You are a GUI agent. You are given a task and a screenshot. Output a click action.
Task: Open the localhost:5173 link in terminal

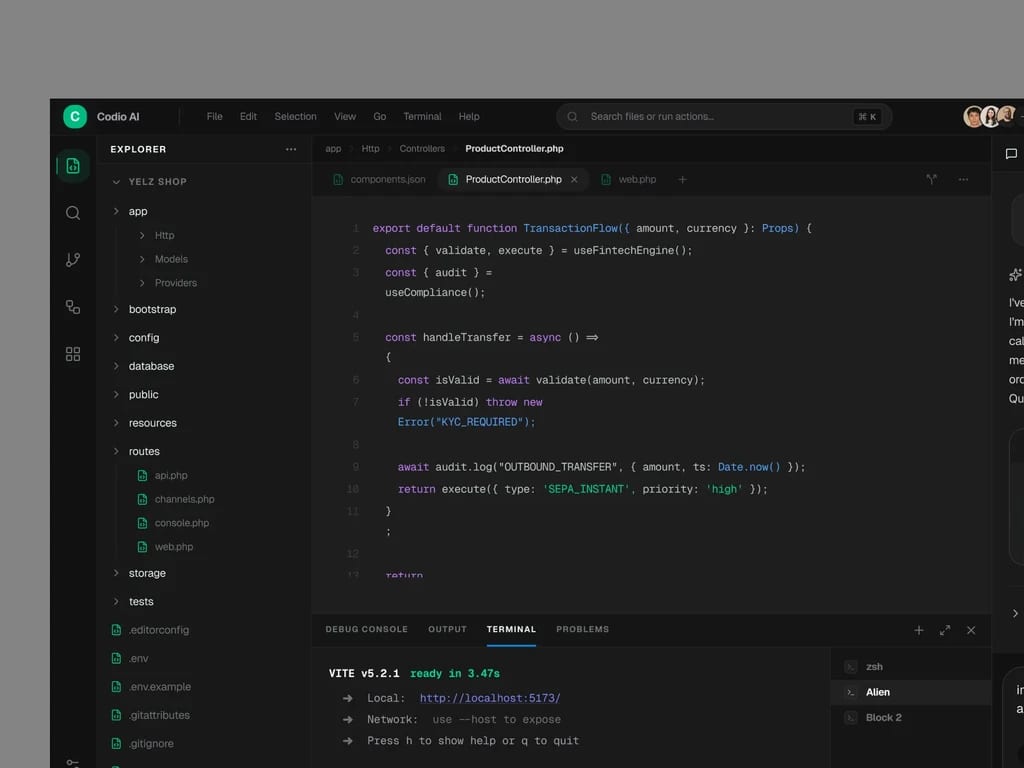pyautogui.click(x=490, y=698)
